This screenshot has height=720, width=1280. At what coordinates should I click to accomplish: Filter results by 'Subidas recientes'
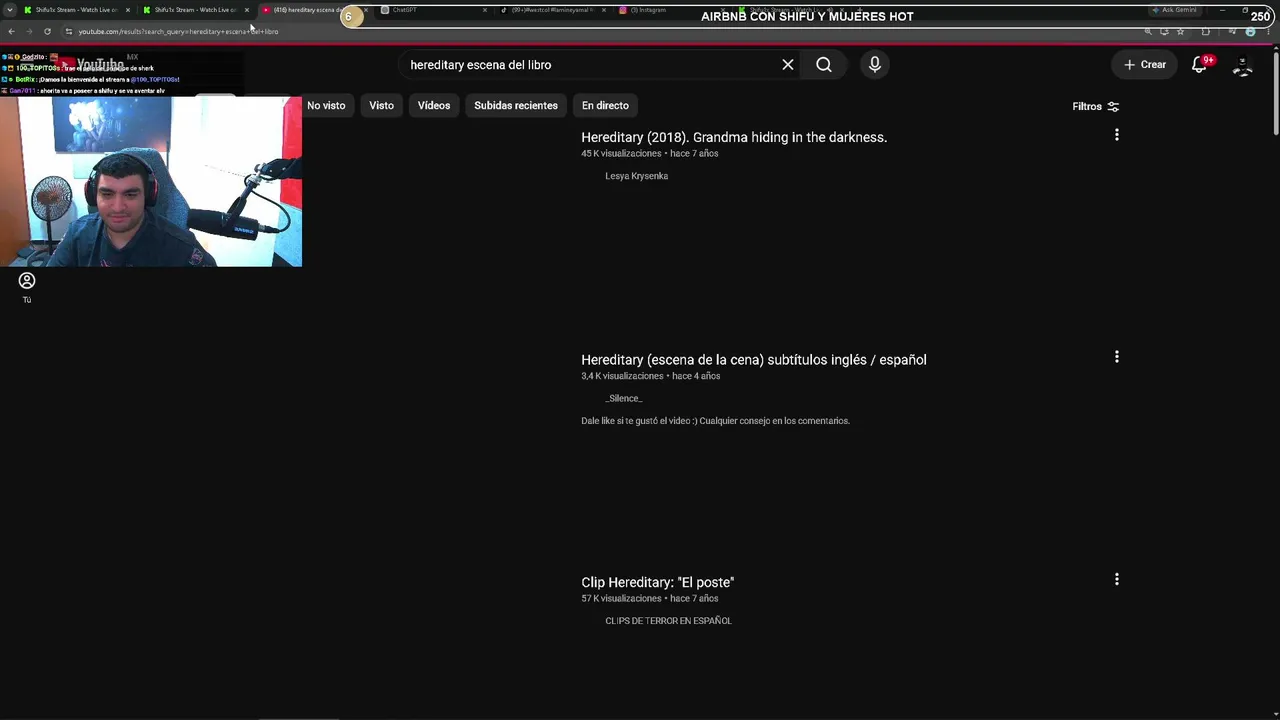516,106
